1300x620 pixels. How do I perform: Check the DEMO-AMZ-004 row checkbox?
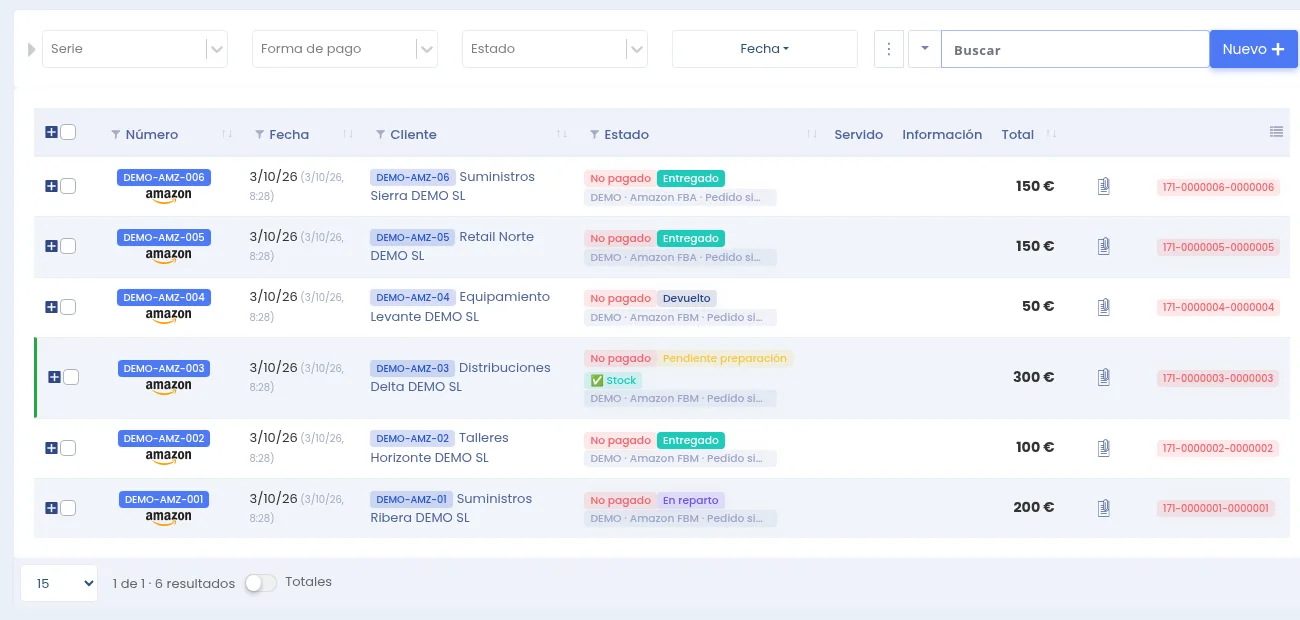pos(68,307)
